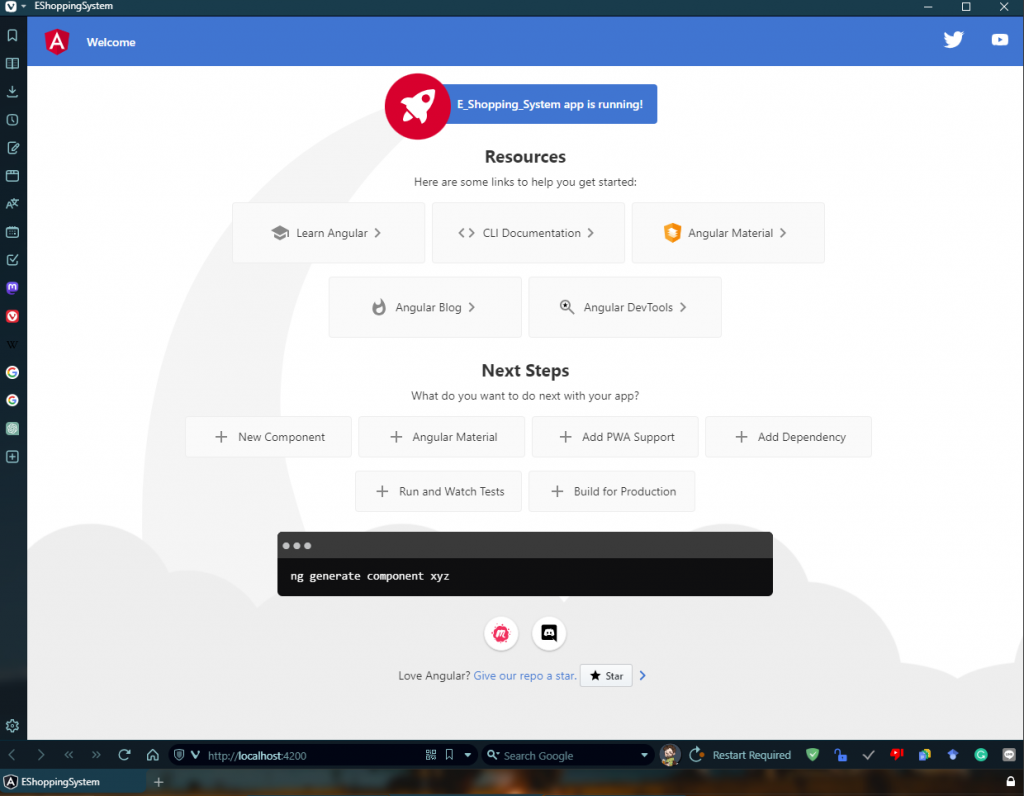This screenshot has width=1024, height=796.
Task: Go back with the back arrow
Action: (x=12, y=755)
